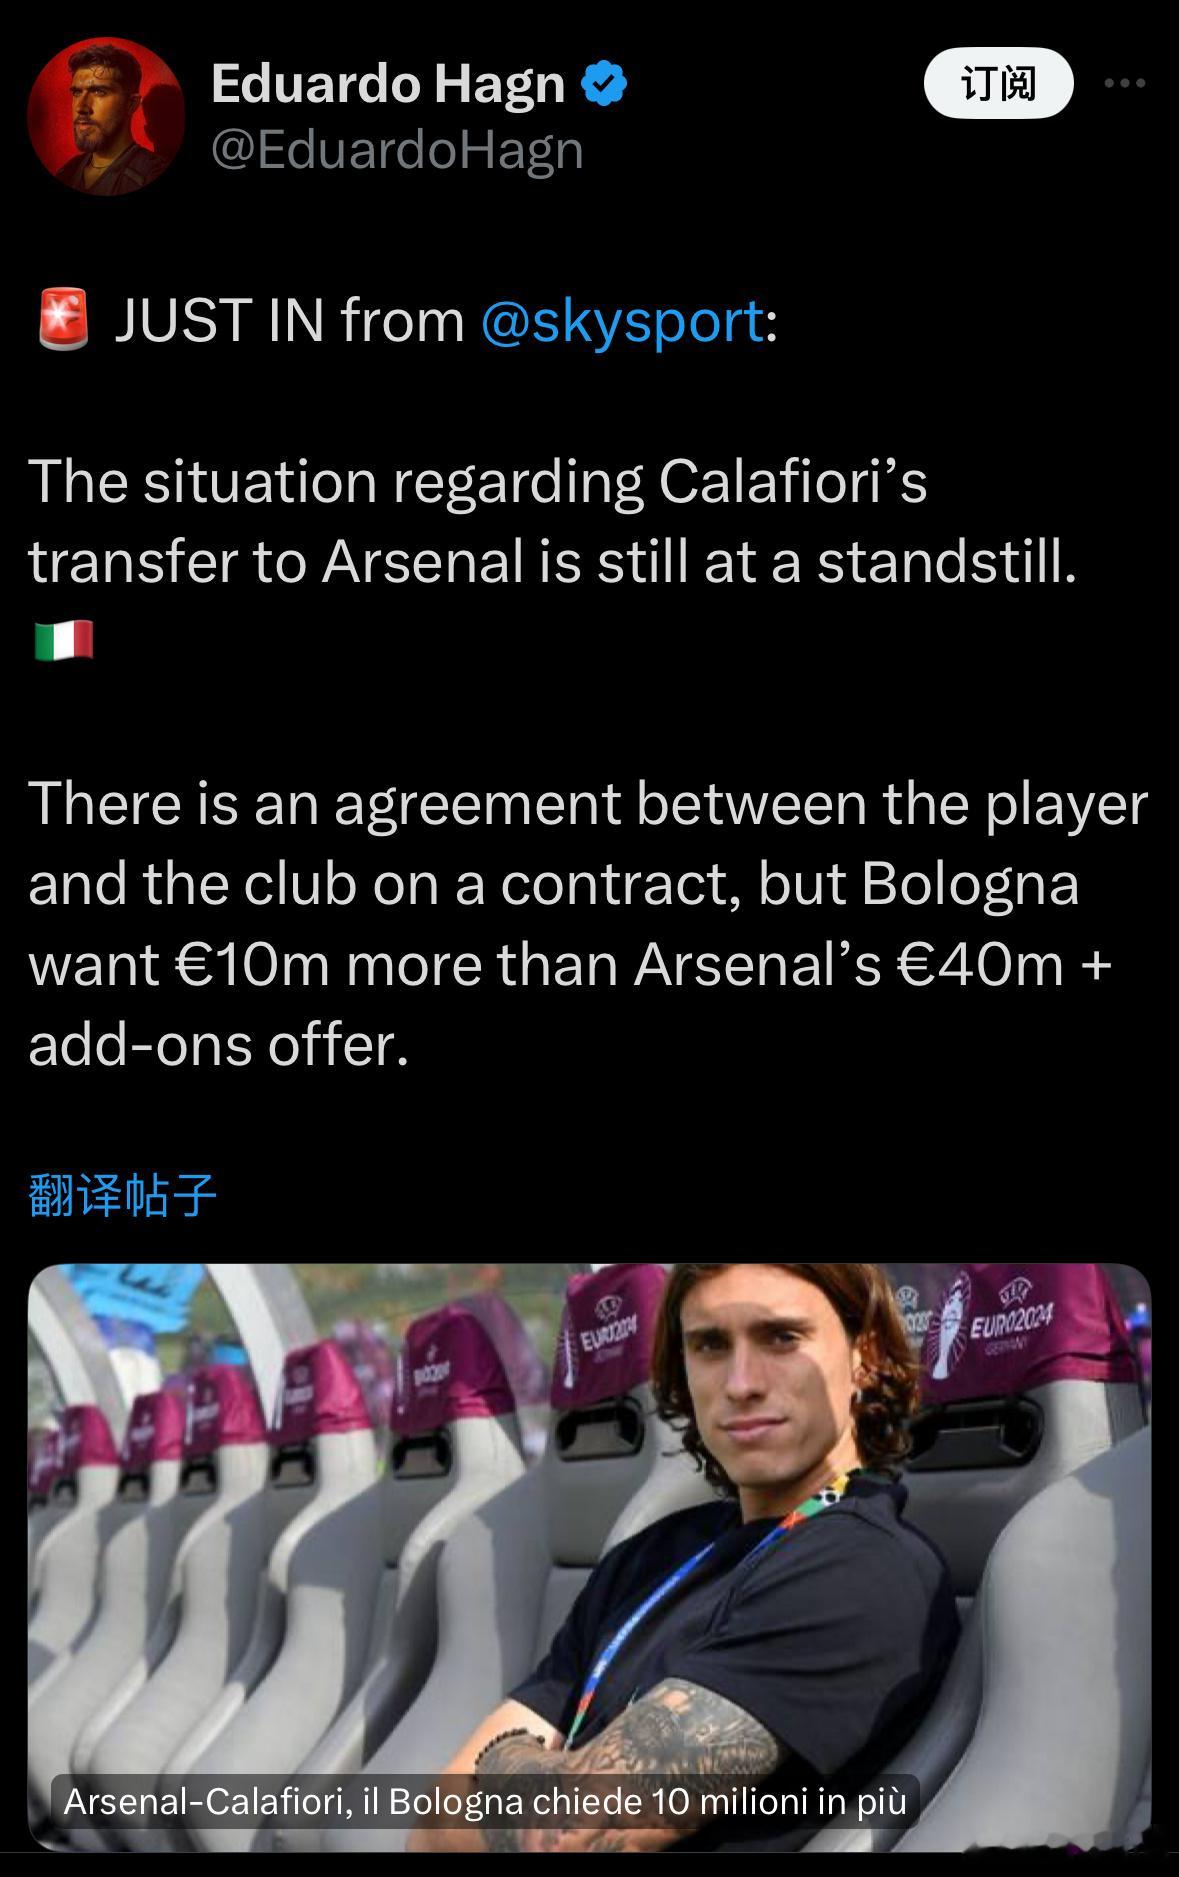Click 'JUST IN from' text
The height and width of the screenshot is (1877, 1179).
click(x=289, y=320)
